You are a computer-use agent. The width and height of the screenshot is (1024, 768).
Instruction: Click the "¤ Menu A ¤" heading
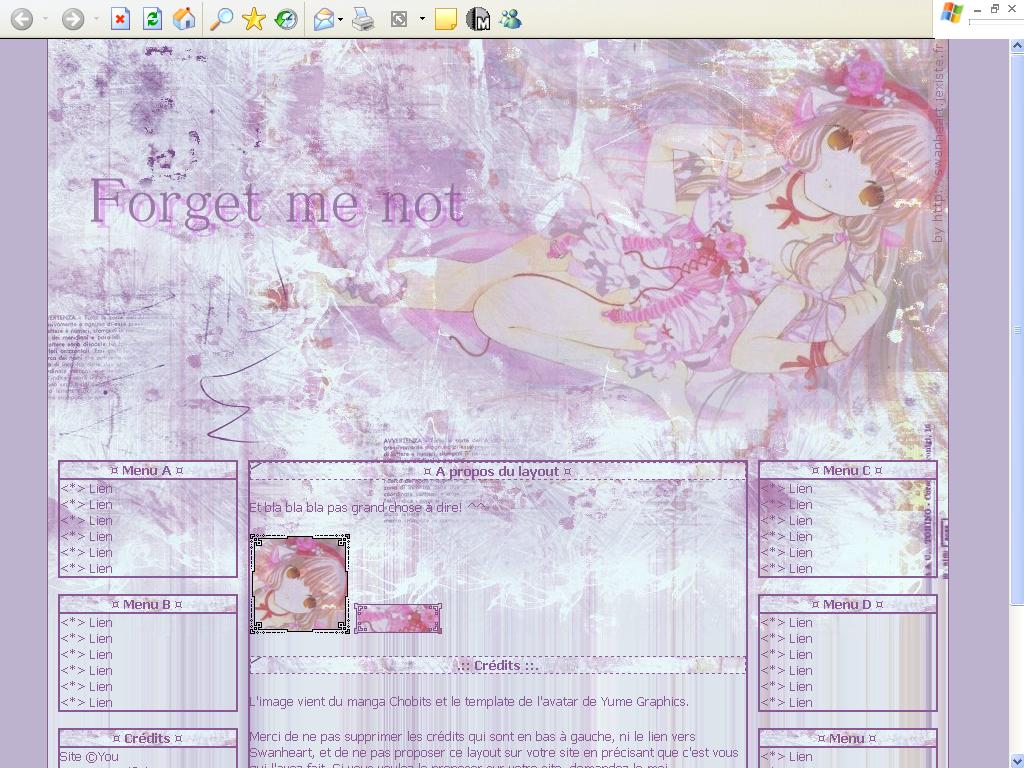click(x=147, y=470)
